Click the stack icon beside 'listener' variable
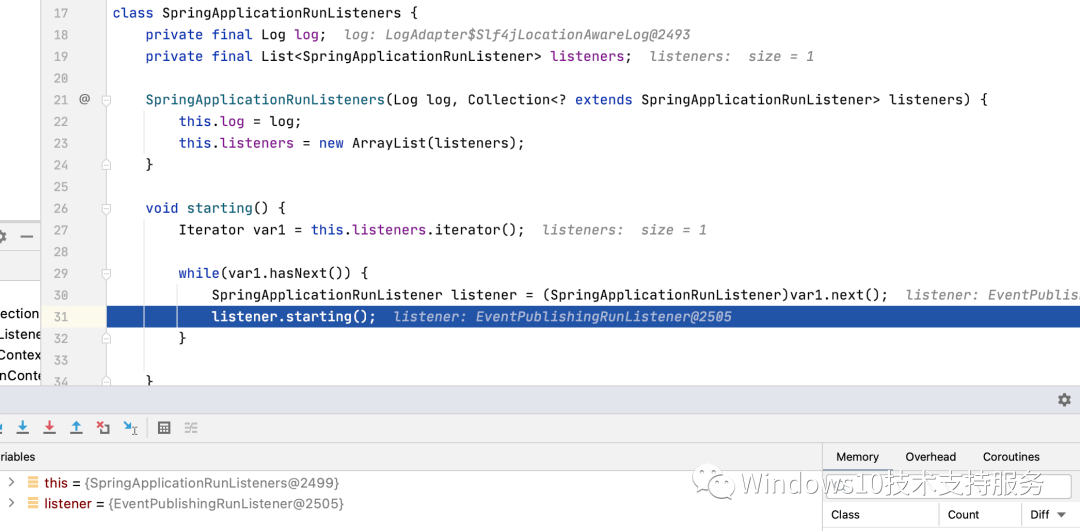1080x531 pixels. pos(32,503)
